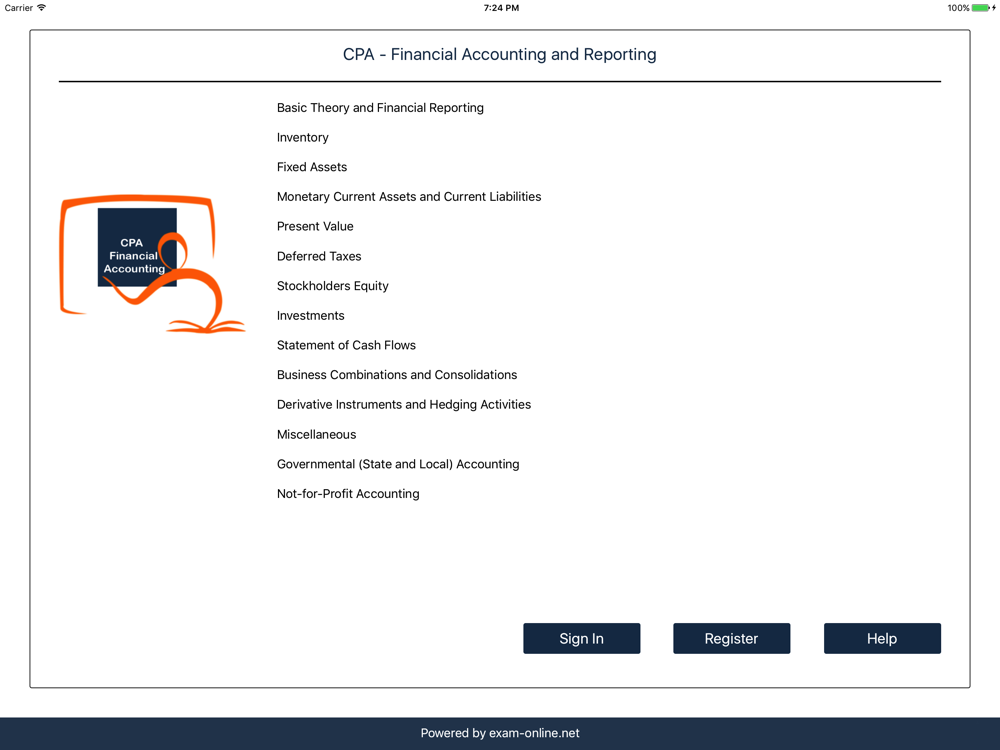1000x750 pixels.
Task: Tap the battery icon in status bar
Action: (x=981, y=8)
